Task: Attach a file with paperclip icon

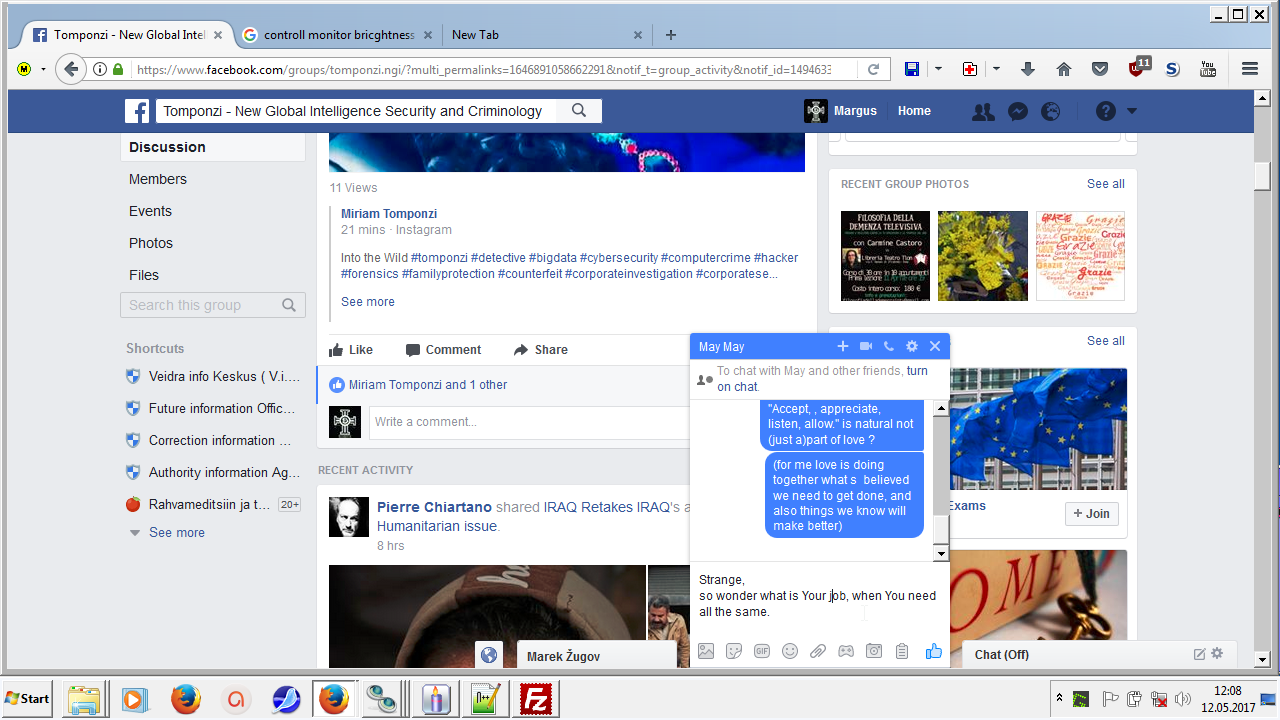Action: [818, 651]
